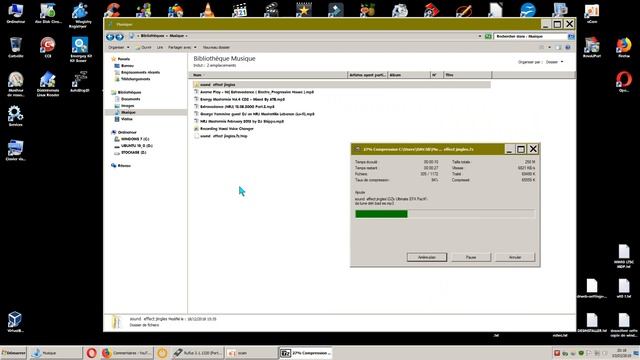
Task: Click the Explorer help icon
Action: tap(568, 47)
